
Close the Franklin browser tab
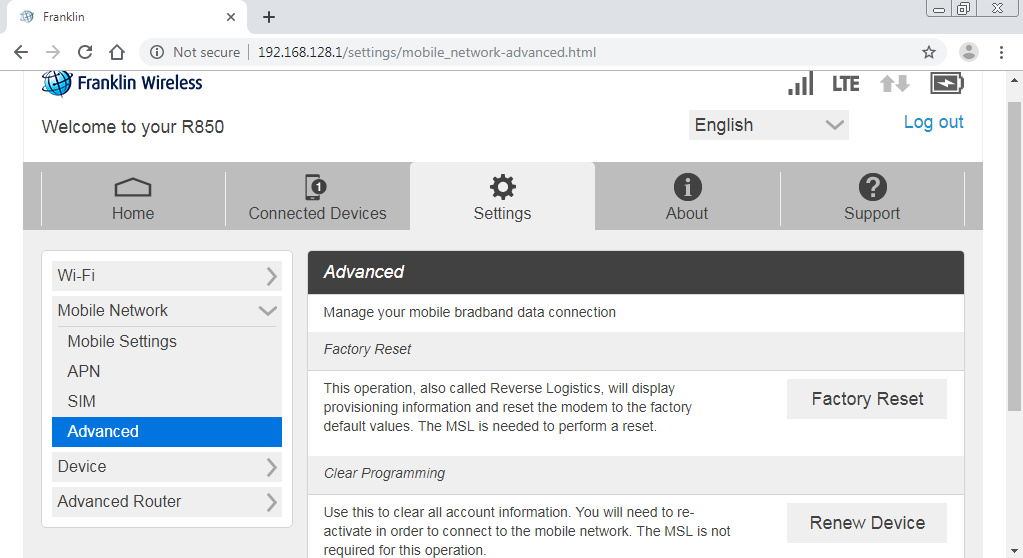click(231, 17)
